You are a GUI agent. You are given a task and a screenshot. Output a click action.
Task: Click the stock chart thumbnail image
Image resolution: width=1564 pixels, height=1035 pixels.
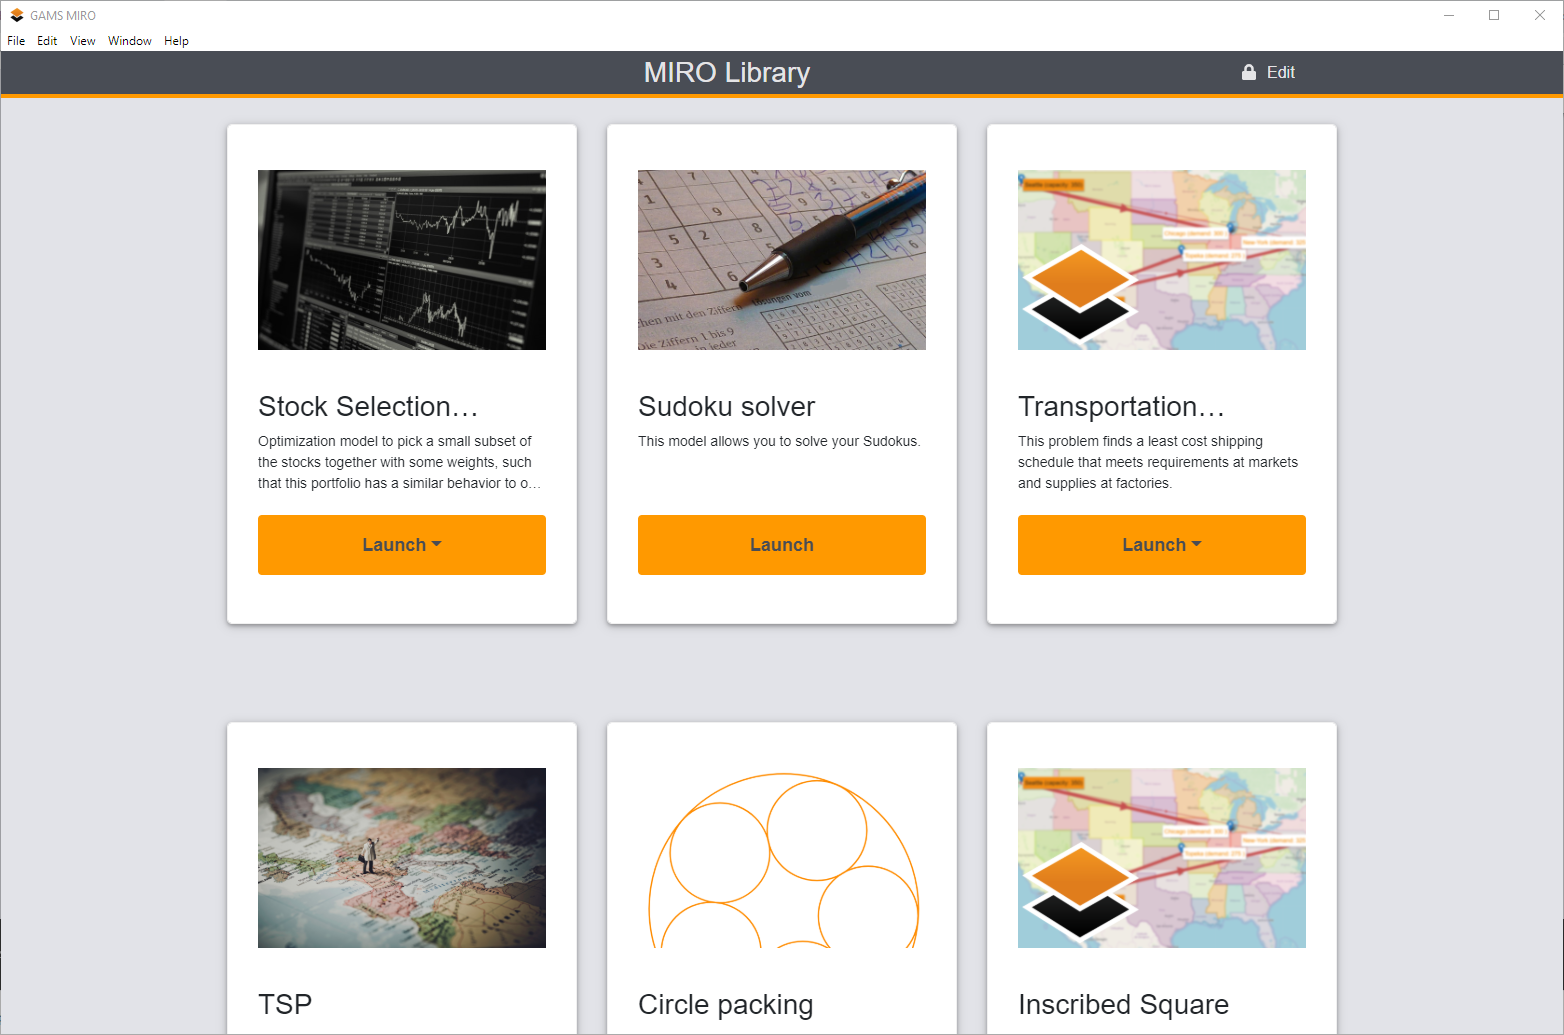[x=401, y=260]
